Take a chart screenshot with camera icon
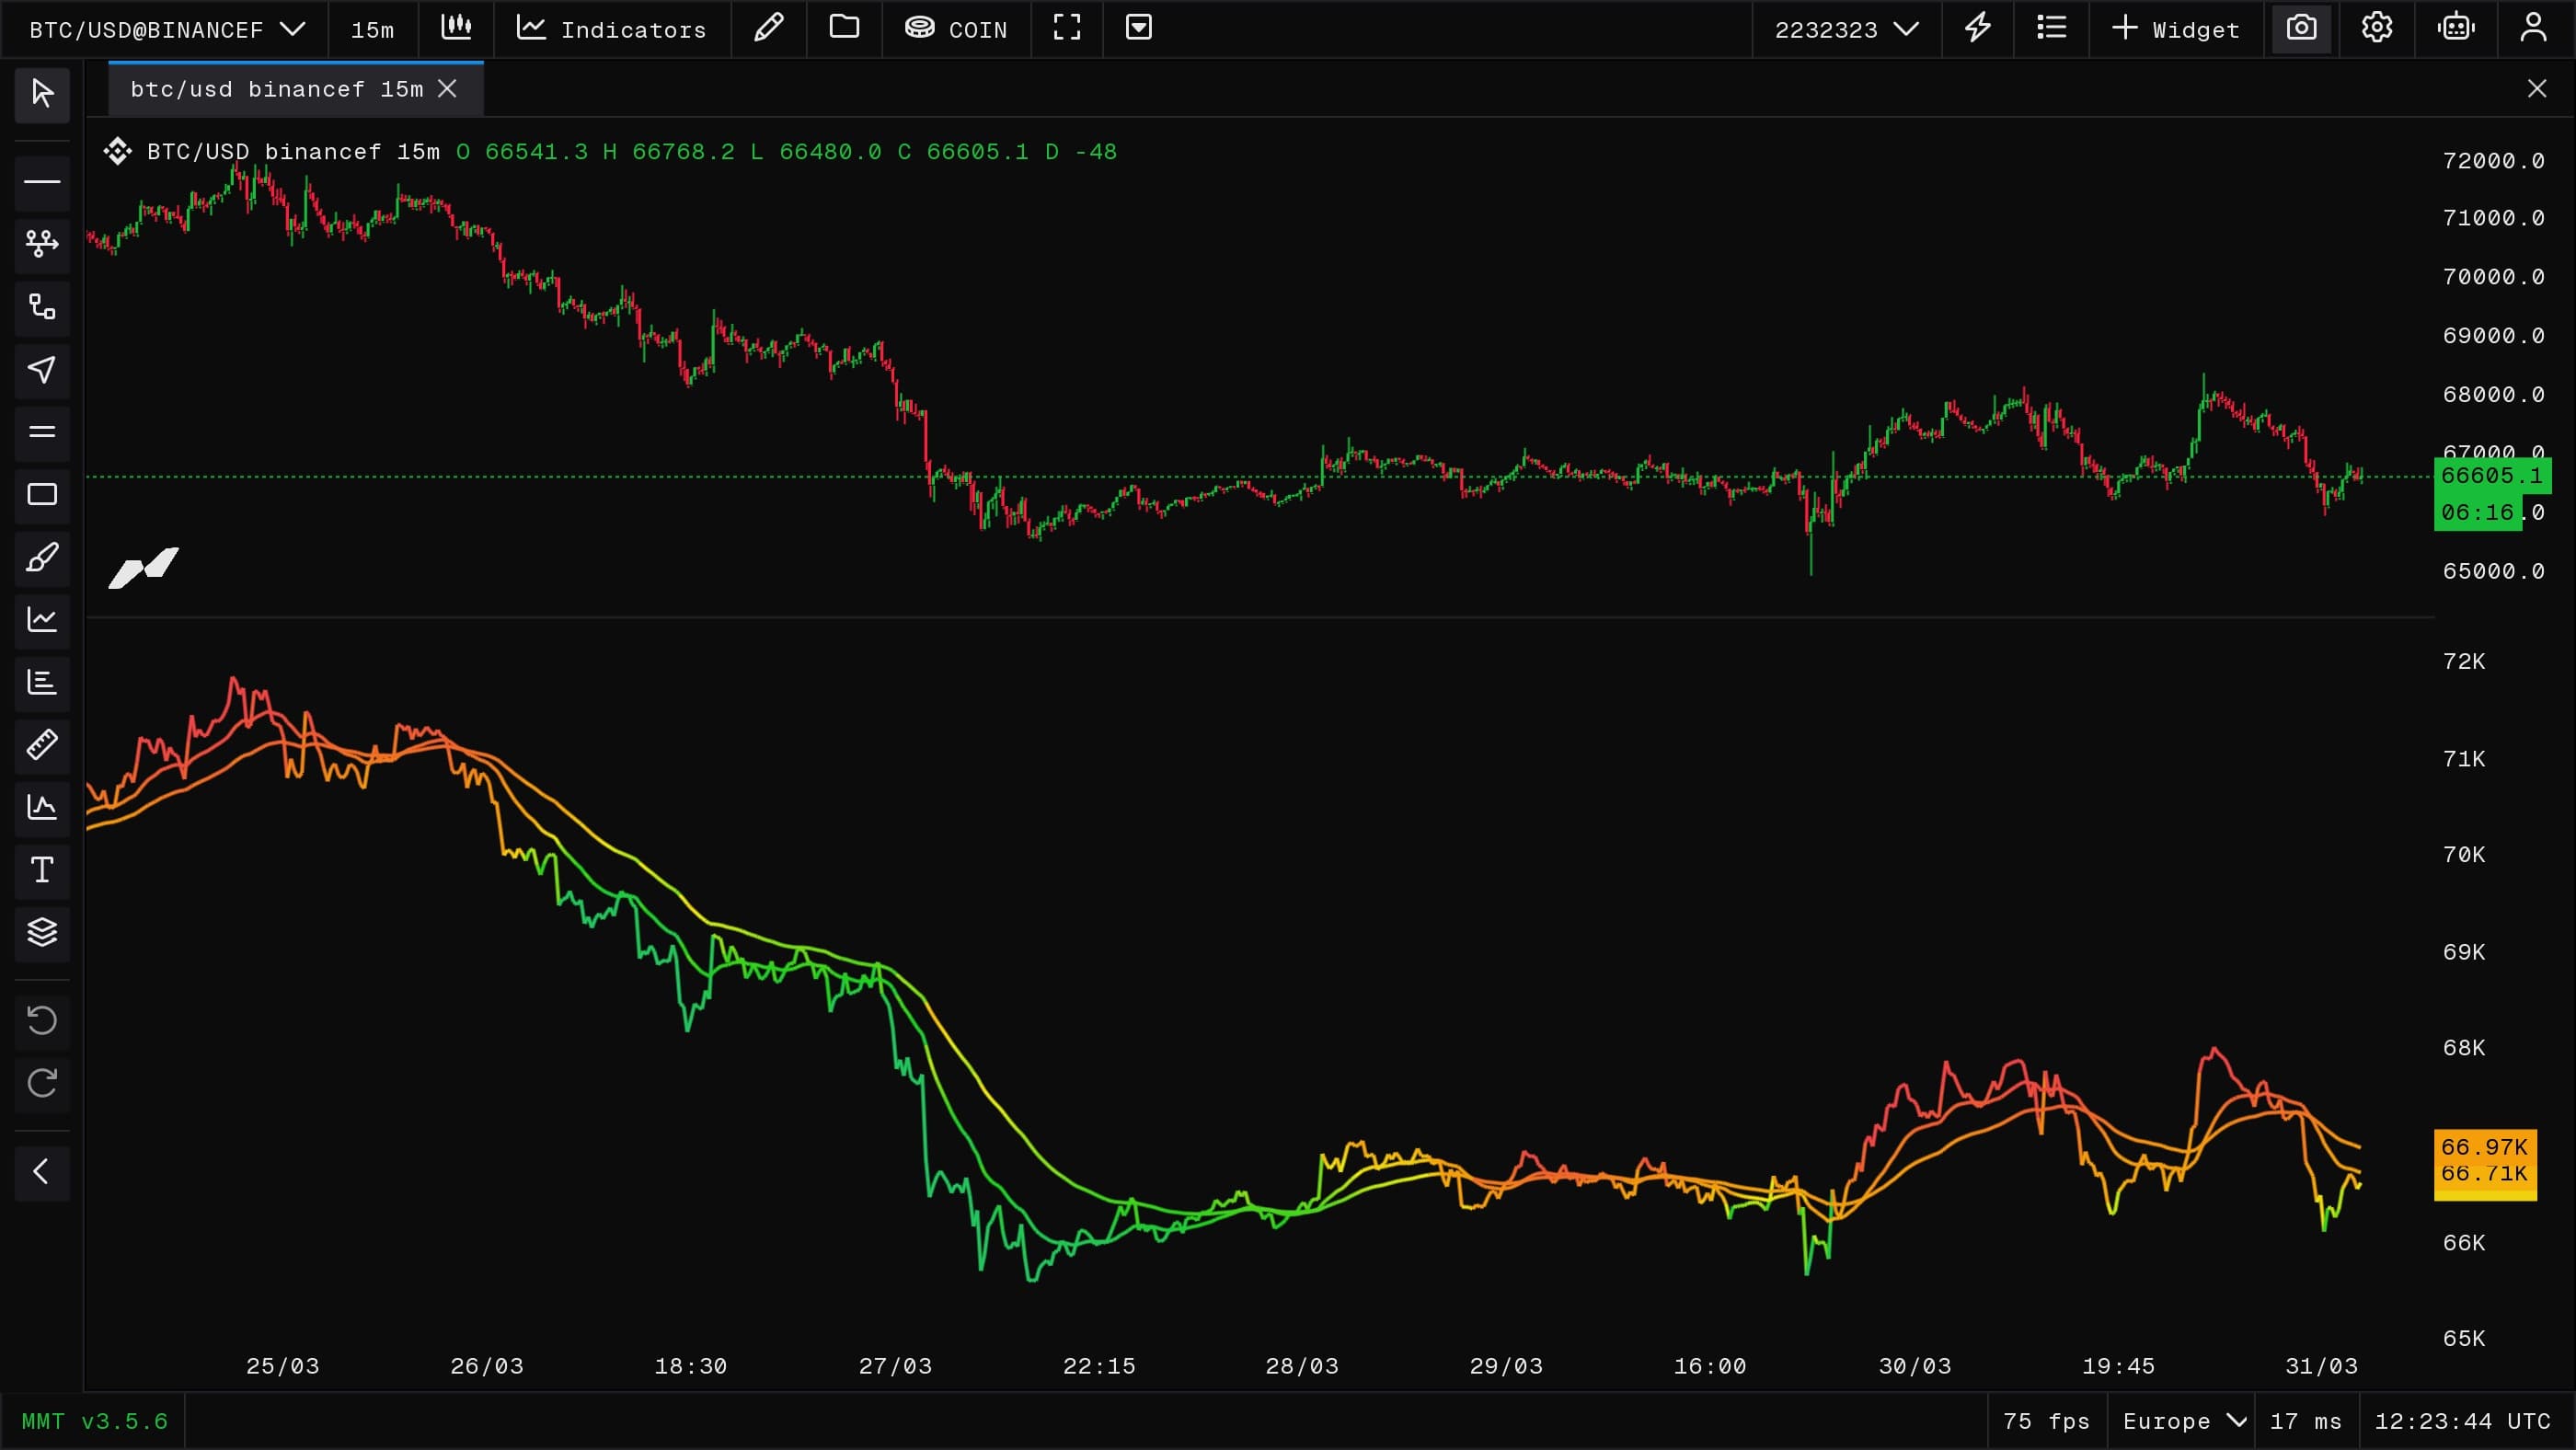2576x1450 pixels. click(x=2302, y=29)
